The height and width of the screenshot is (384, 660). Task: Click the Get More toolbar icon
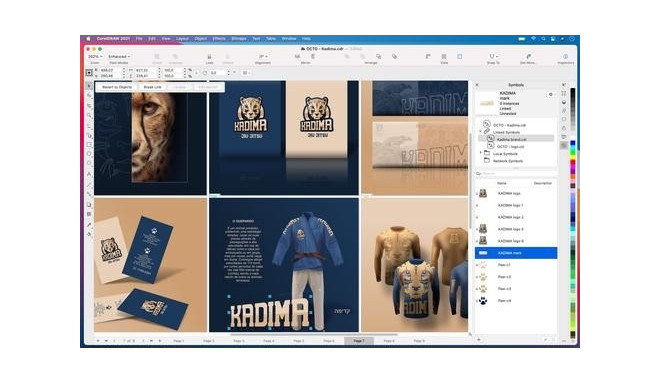(x=528, y=56)
